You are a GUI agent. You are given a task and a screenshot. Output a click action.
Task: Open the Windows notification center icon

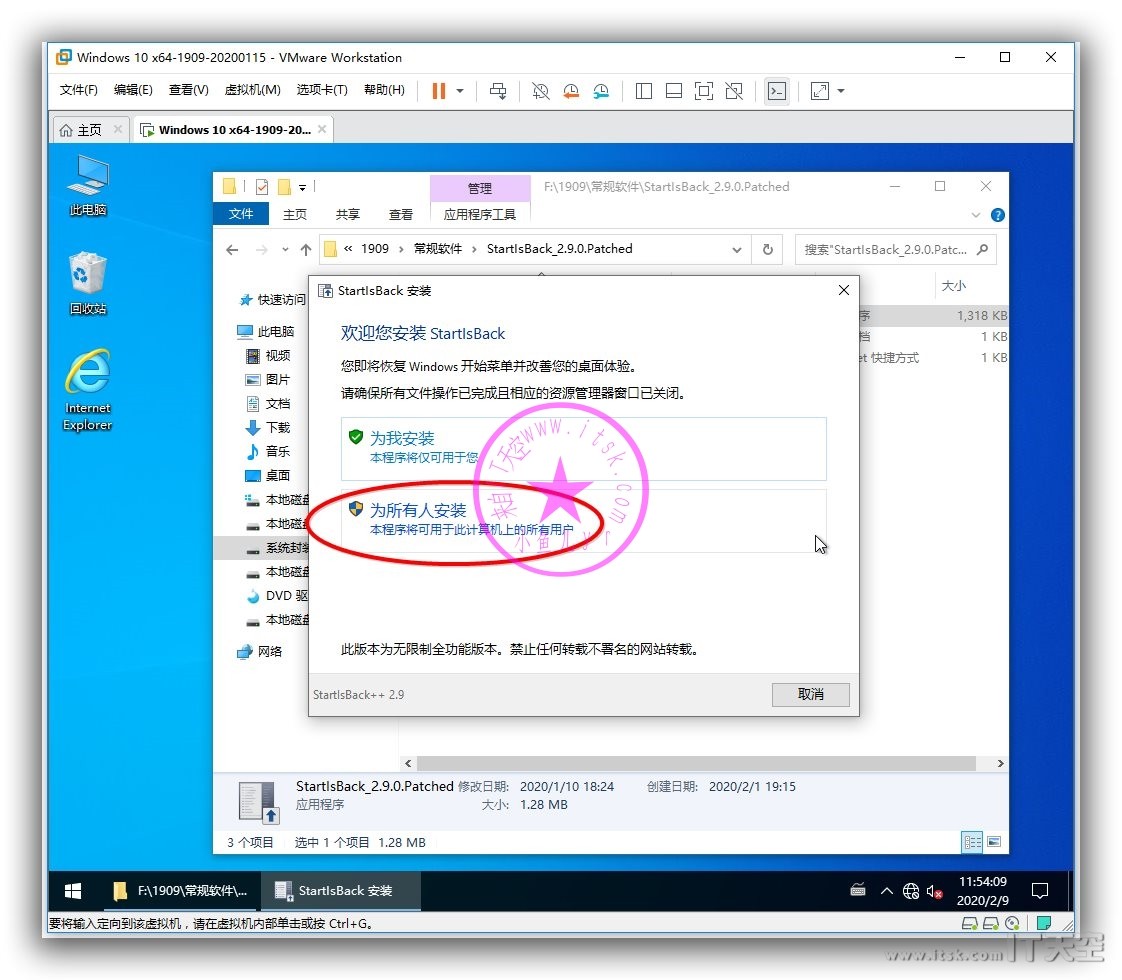pos(1040,891)
